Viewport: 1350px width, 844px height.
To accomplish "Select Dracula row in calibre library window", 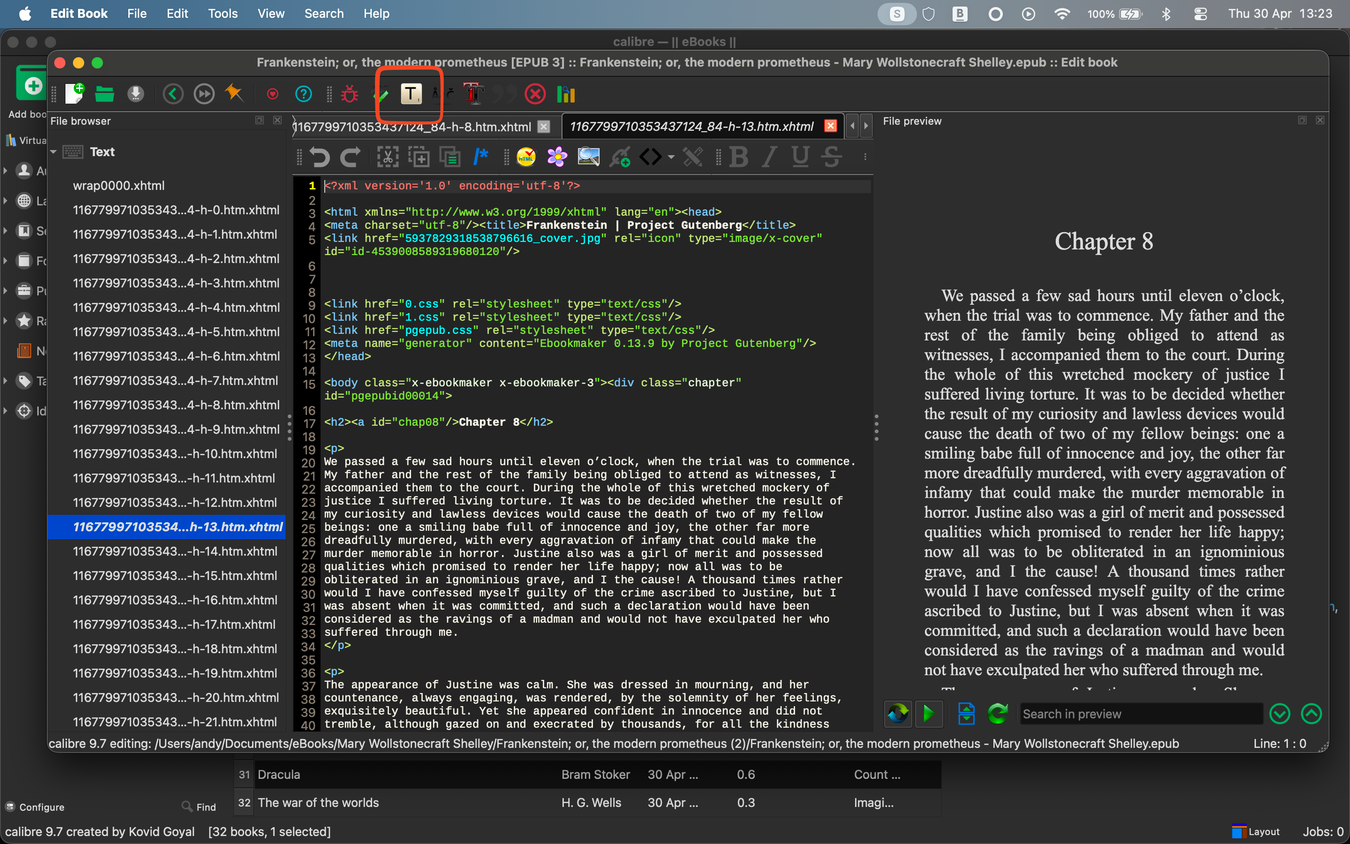I will click(x=587, y=774).
